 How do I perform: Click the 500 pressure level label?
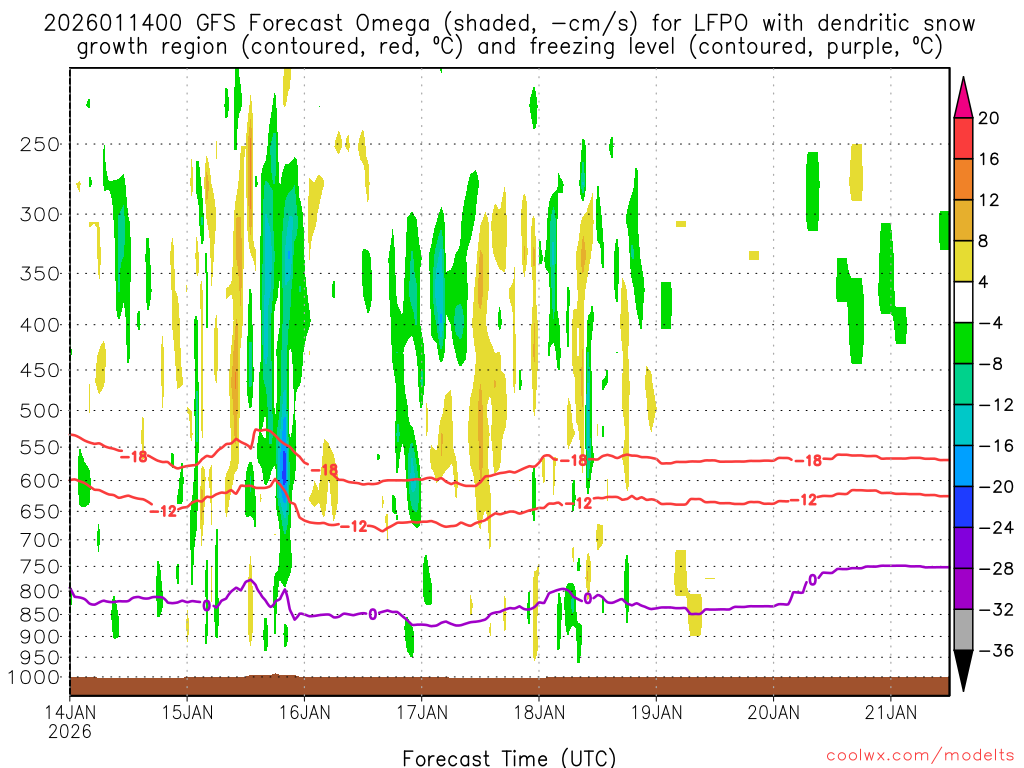pos(40,411)
